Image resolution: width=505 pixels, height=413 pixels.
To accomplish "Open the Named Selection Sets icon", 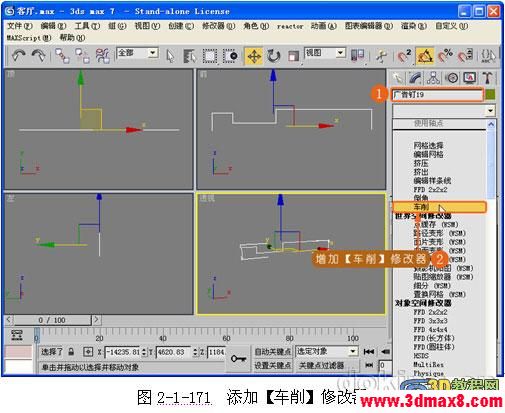I will [488, 56].
